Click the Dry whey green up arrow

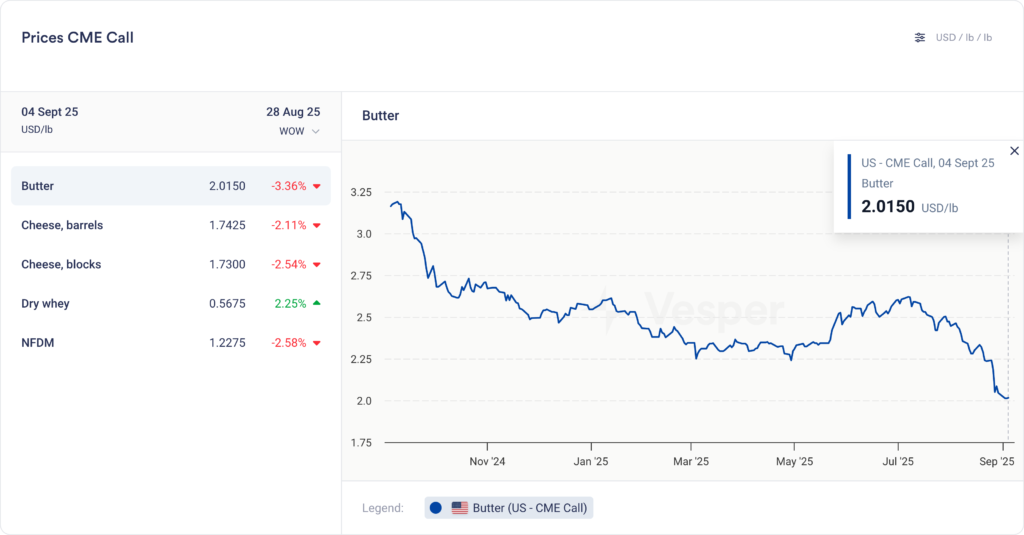(x=316, y=303)
